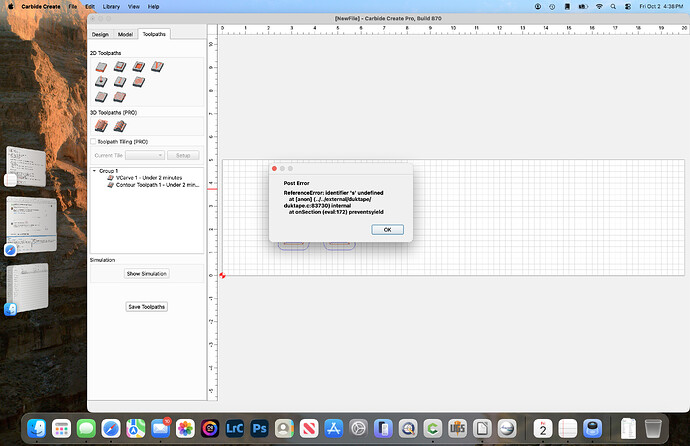Screen dimensions: 690x446
Task: Open the Help menu
Action: [x=154, y=7]
